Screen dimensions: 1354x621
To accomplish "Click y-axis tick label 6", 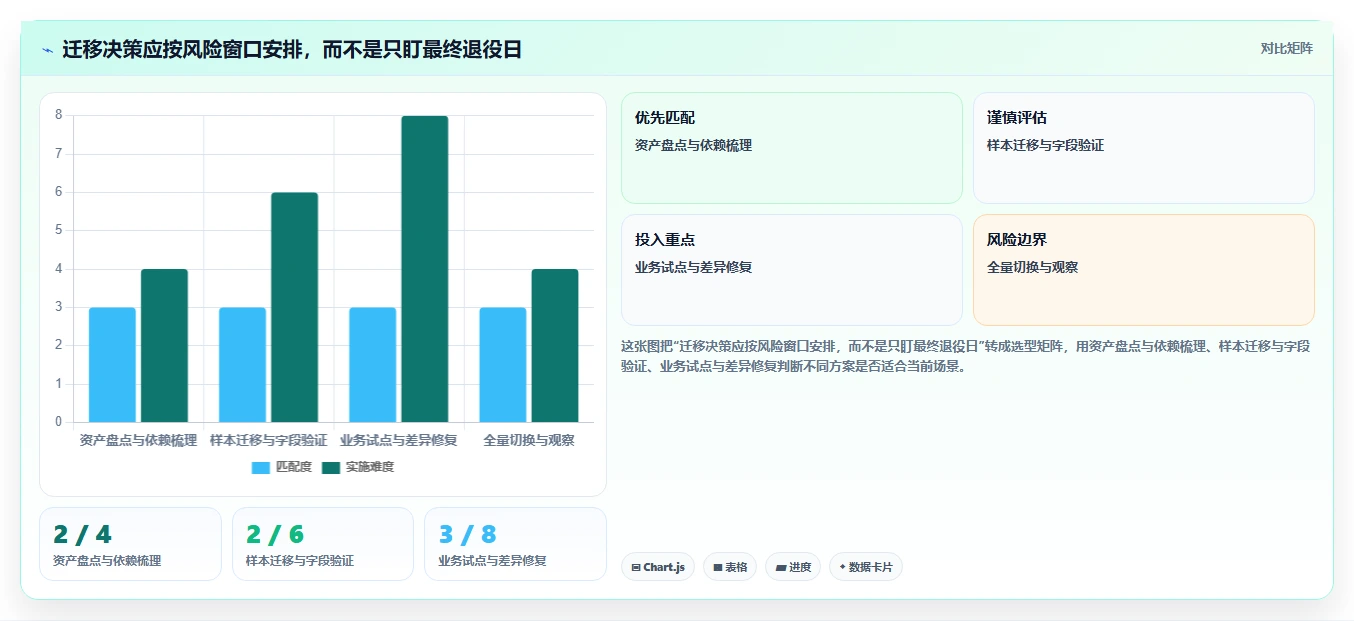I will (59, 192).
